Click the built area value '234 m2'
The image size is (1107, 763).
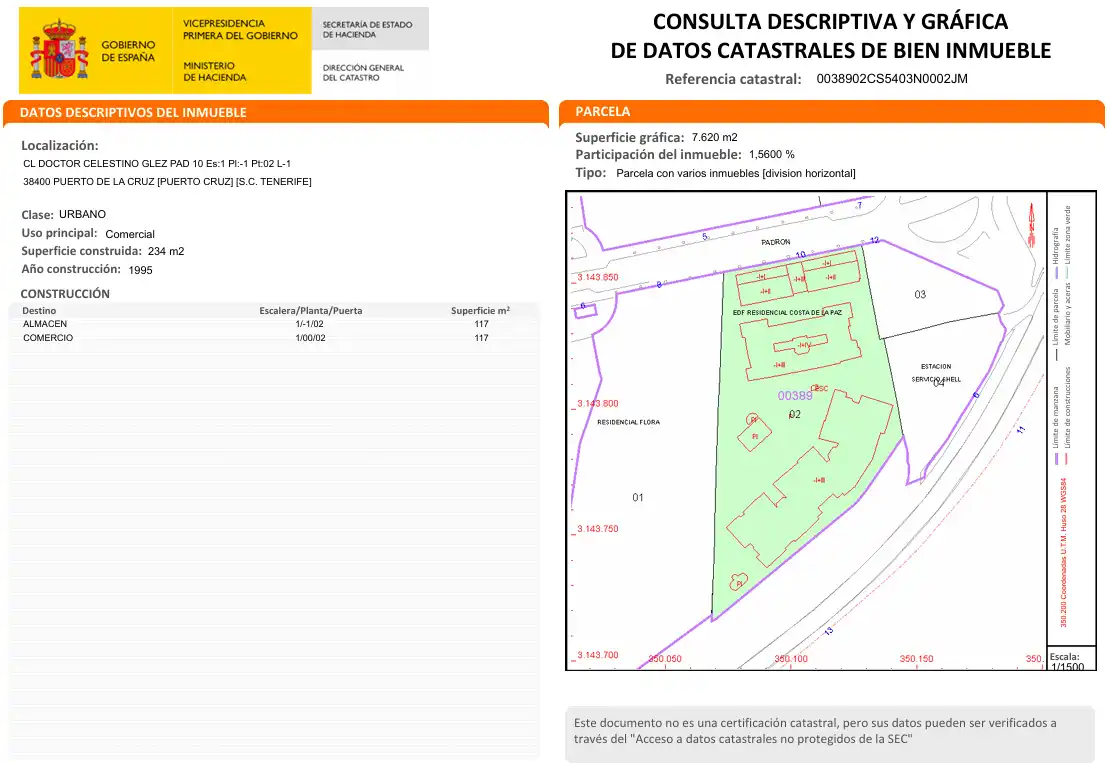(166, 251)
